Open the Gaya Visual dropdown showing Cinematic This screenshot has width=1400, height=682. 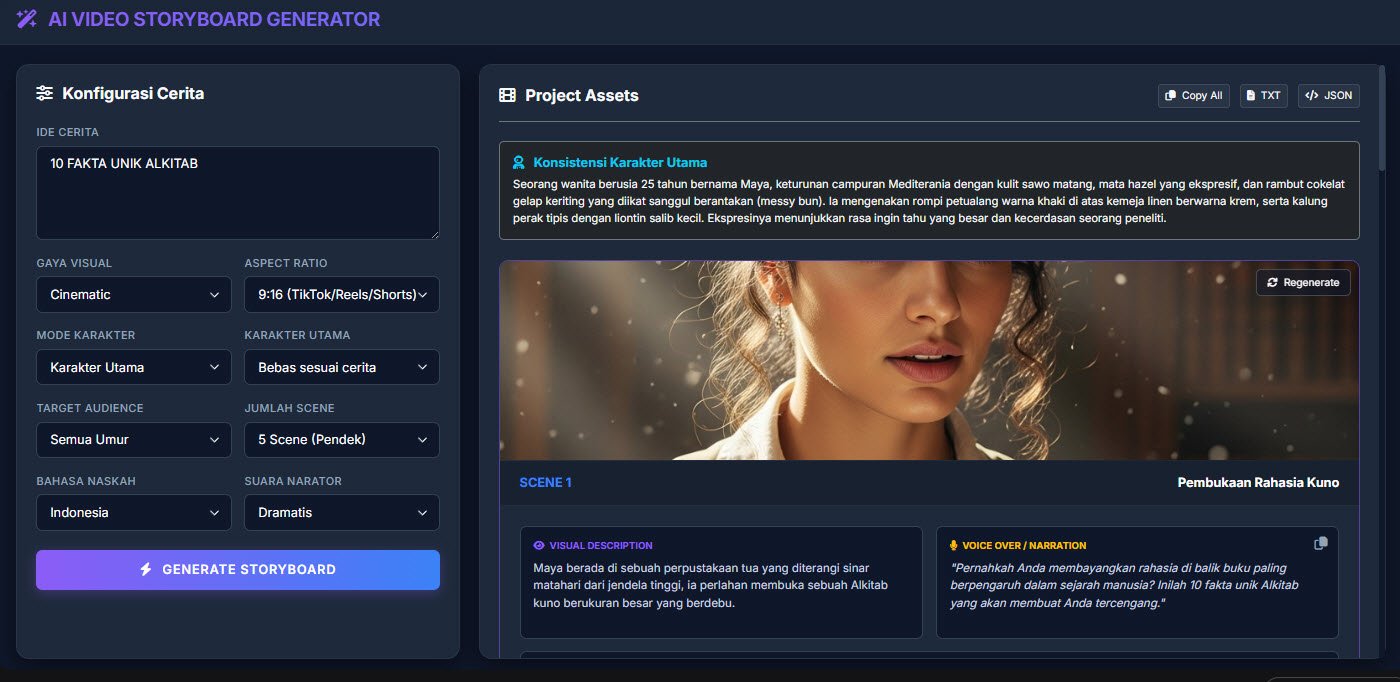[x=134, y=295]
